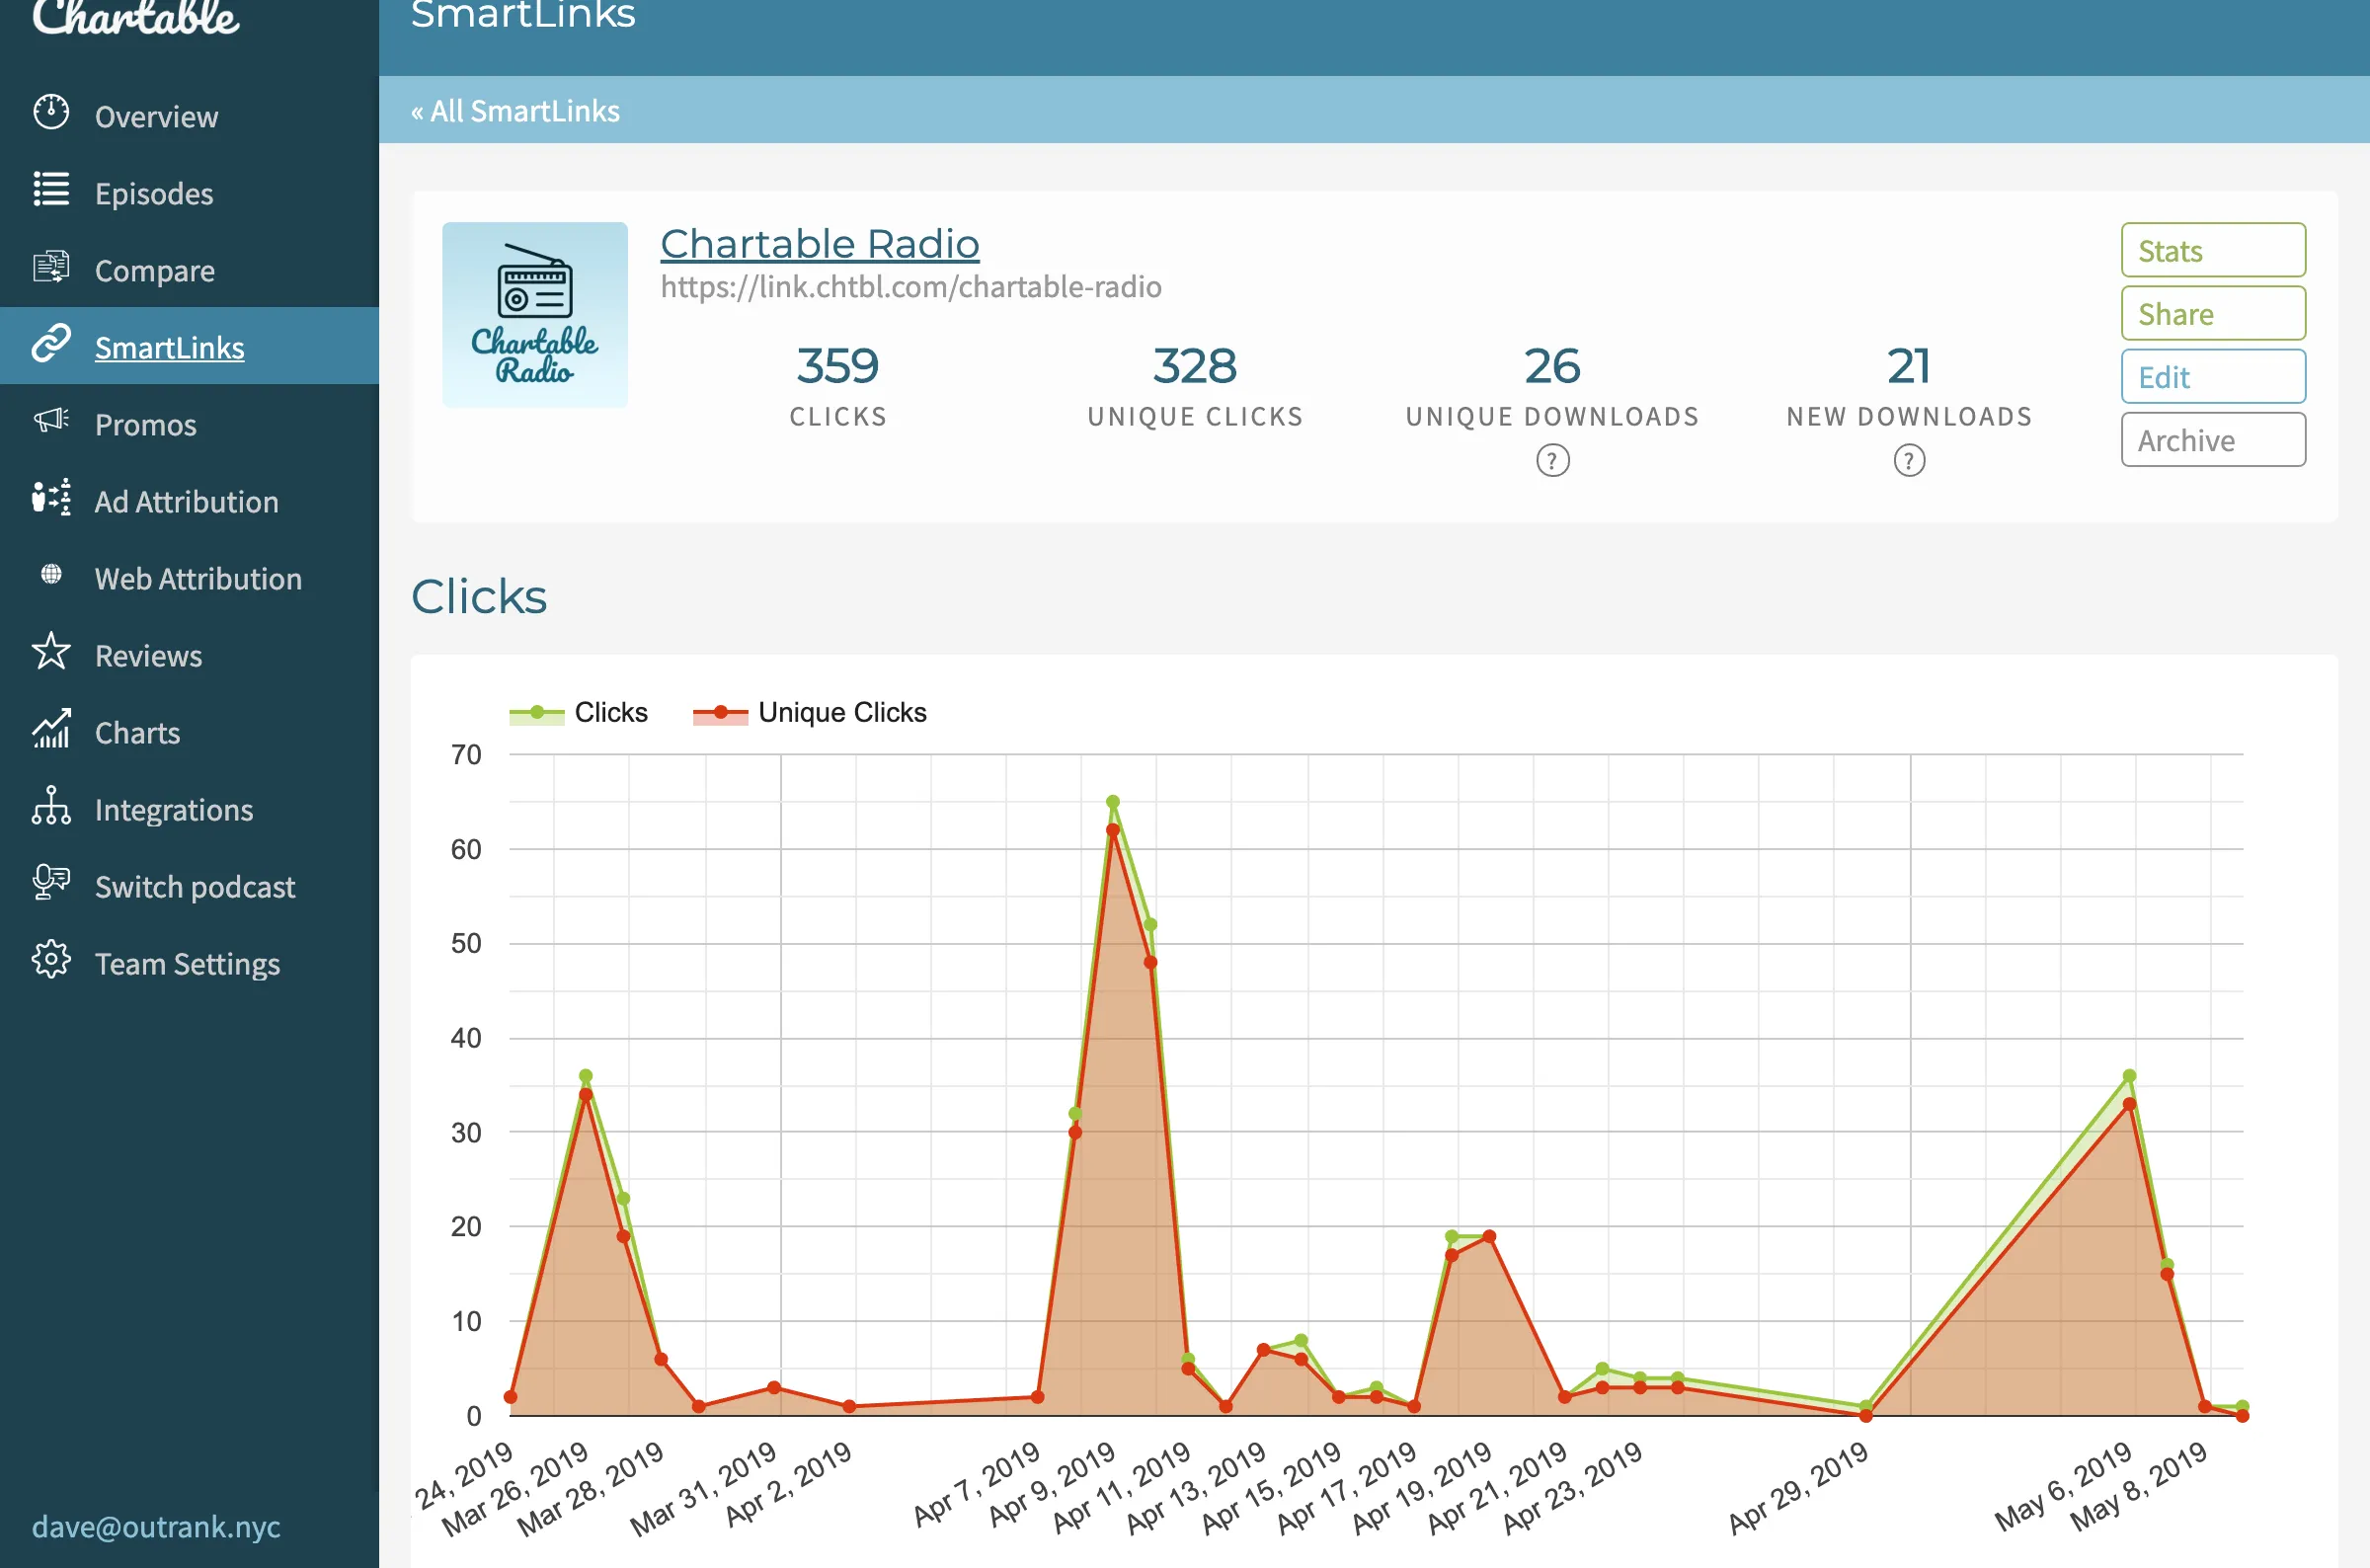Open help for Unique Downloads

[1552, 461]
